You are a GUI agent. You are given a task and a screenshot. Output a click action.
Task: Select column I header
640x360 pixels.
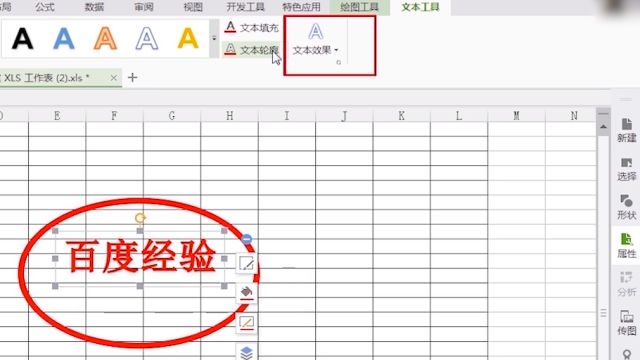tap(287, 116)
